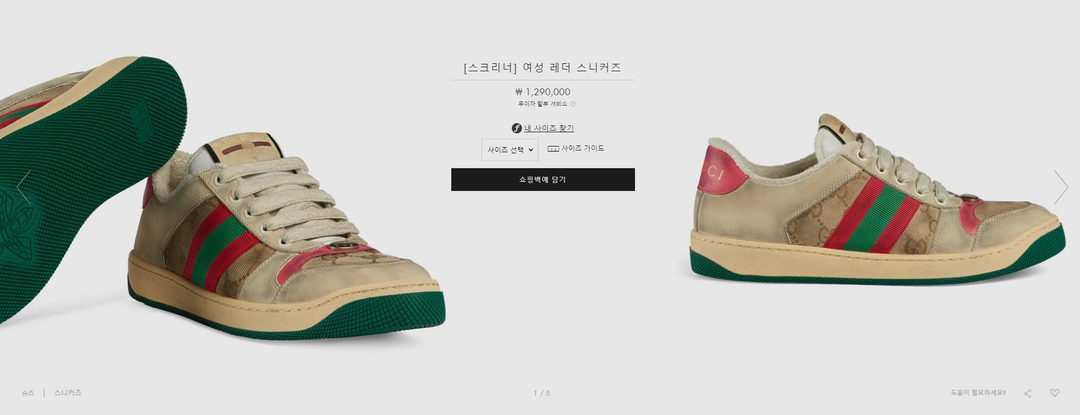Click the size guide ruler icon
Viewport: 1080px width, 415px height.
click(552, 148)
